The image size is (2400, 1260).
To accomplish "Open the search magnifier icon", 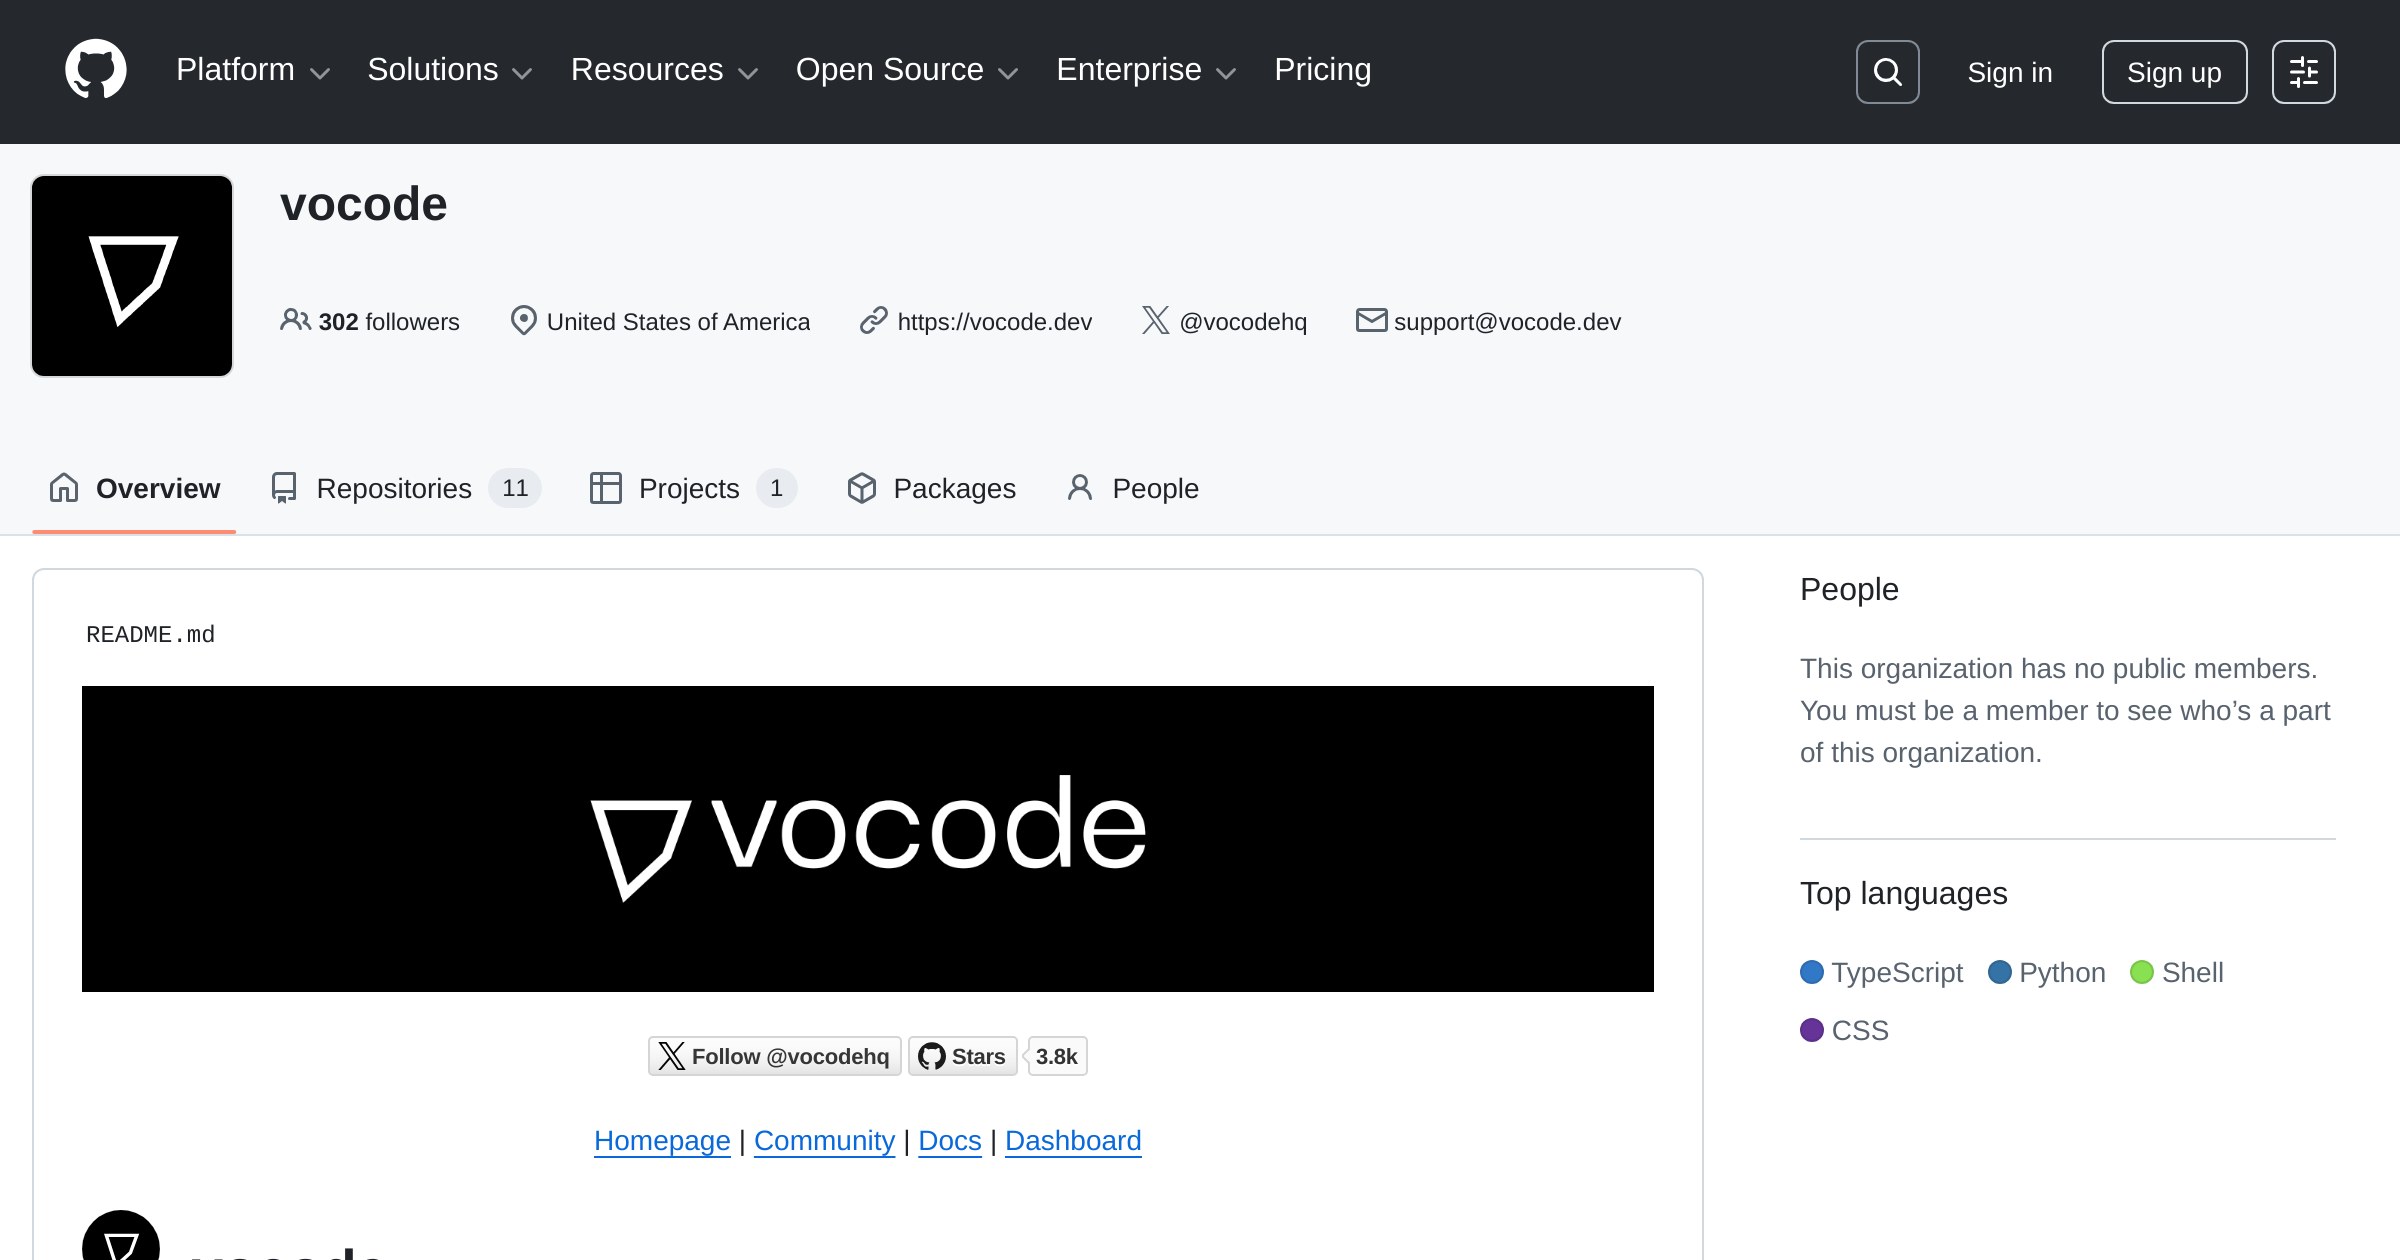I will click(x=1887, y=72).
